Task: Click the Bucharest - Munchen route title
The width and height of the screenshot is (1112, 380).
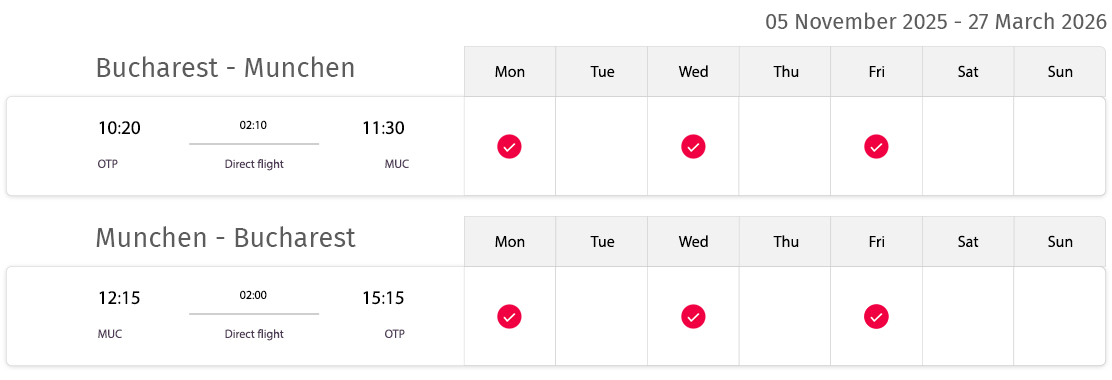Action: [x=226, y=68]
